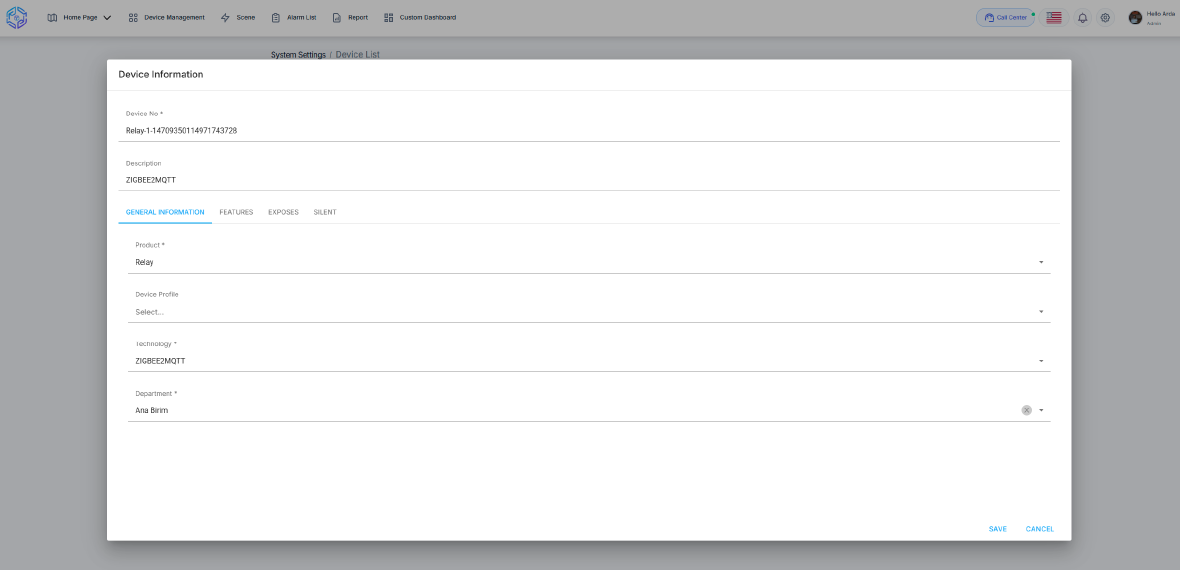
Task: Click the US flag language selector
Action: click(1054, 18)
